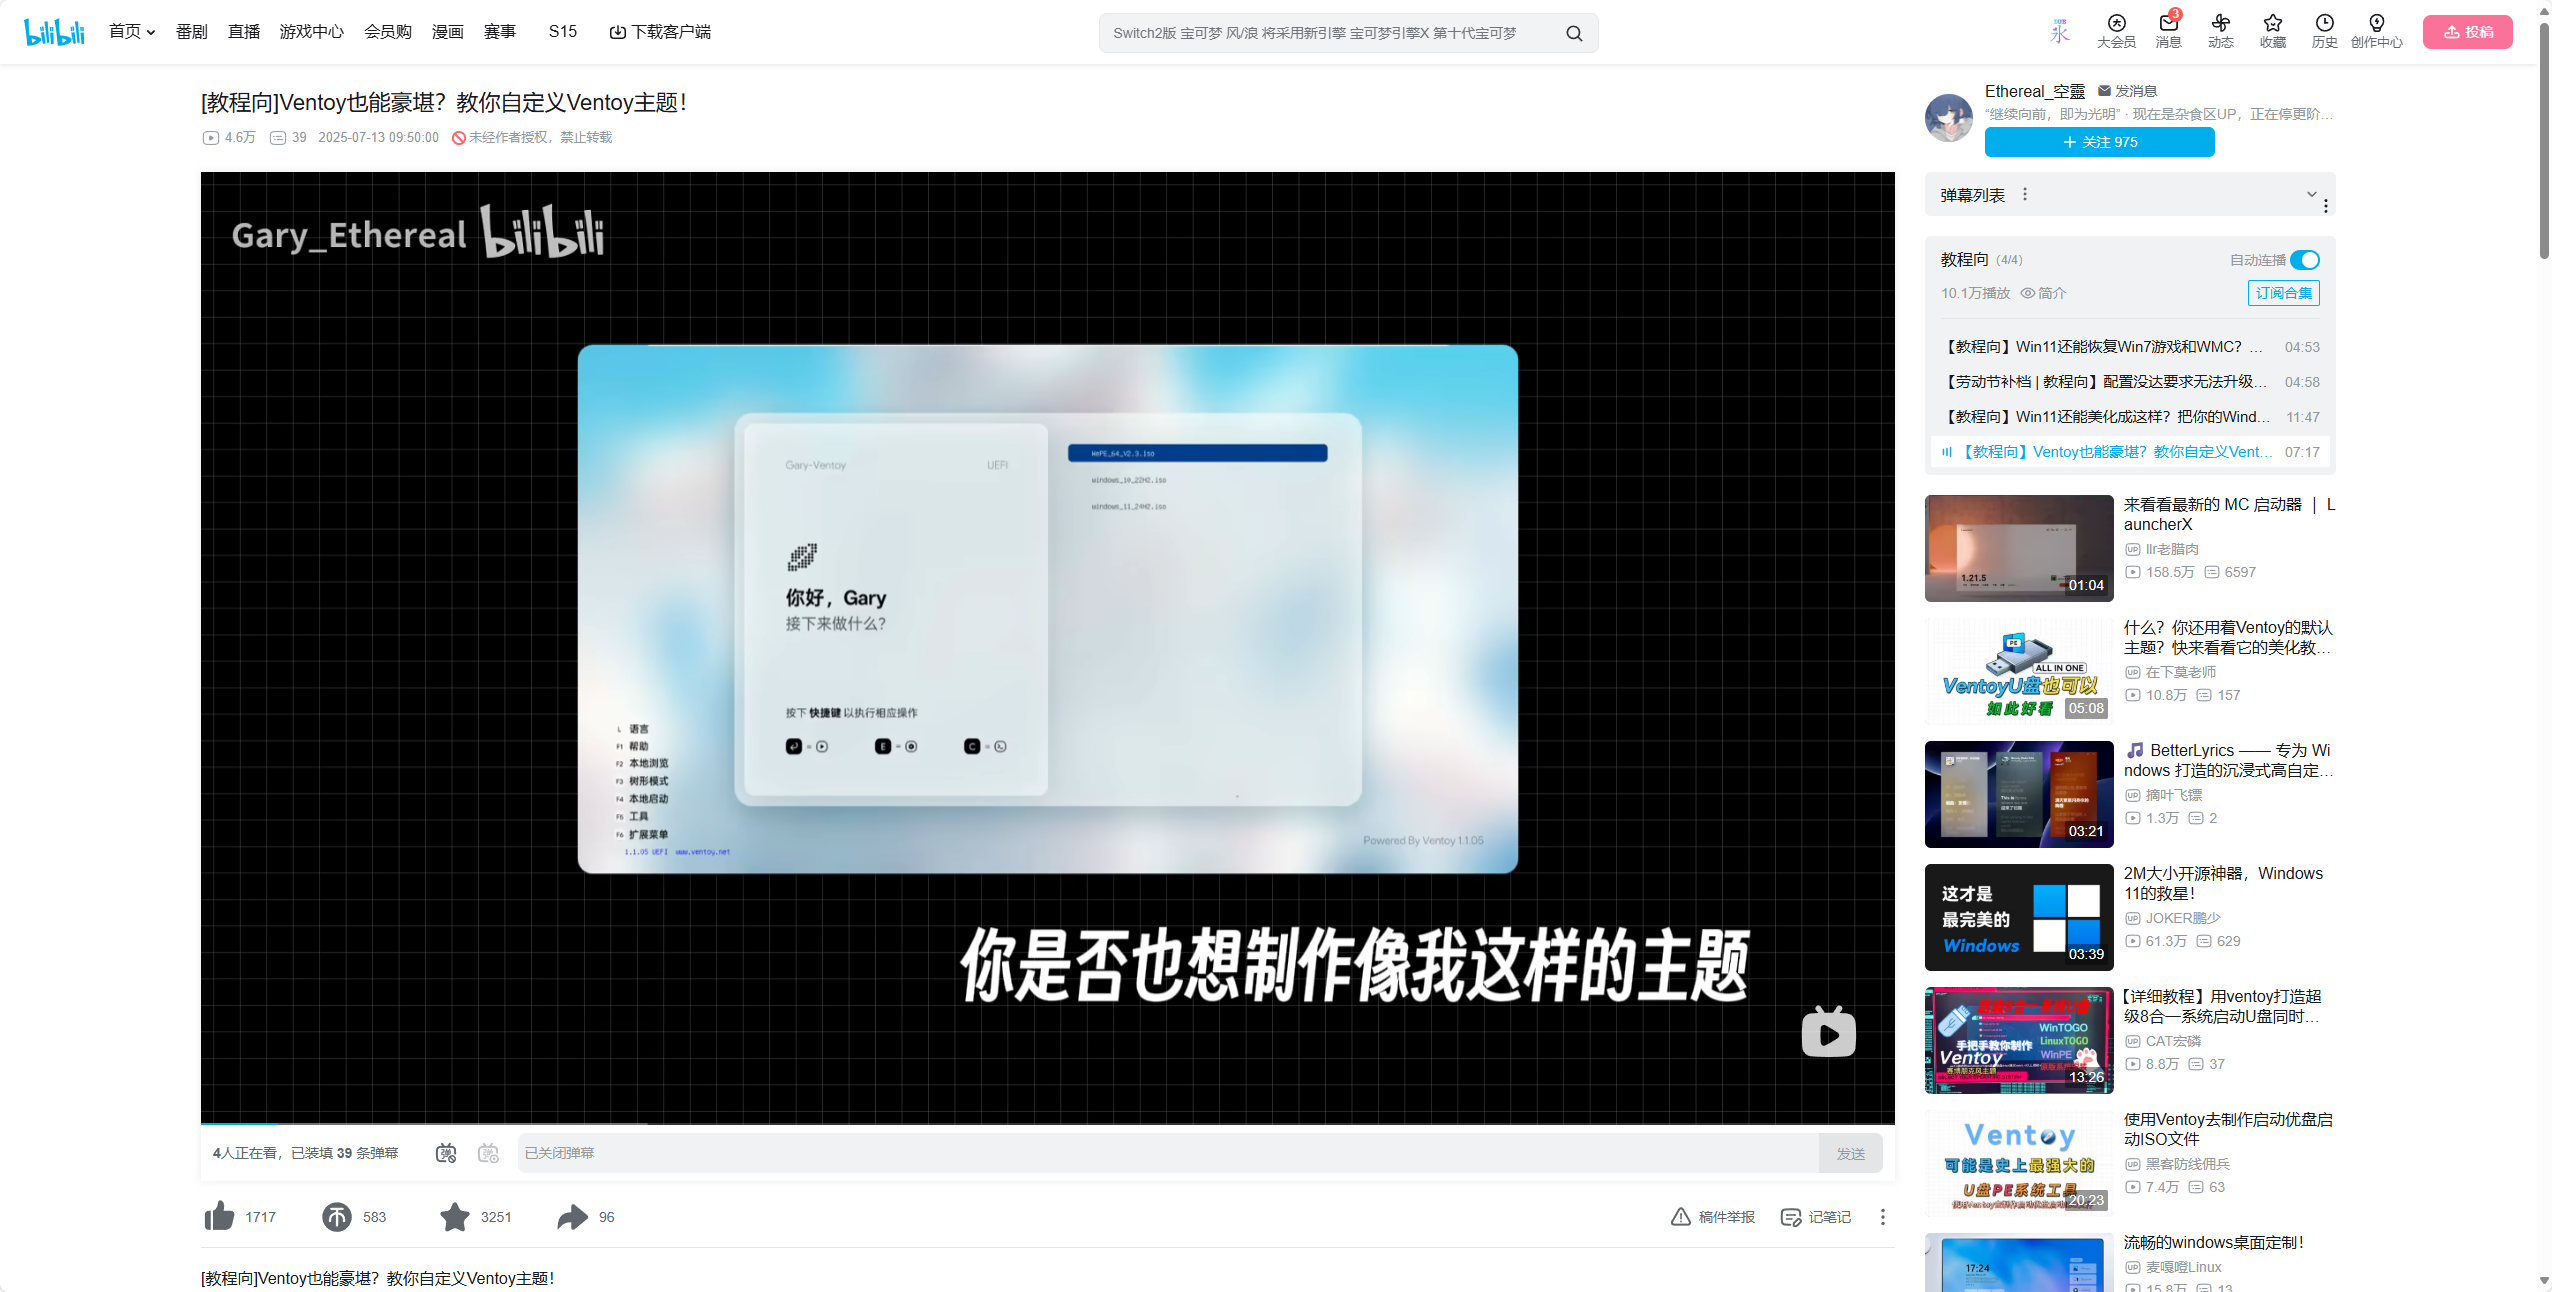
Task: Expand the 弹幕列表 chevron
Action: pos(2311,194)
